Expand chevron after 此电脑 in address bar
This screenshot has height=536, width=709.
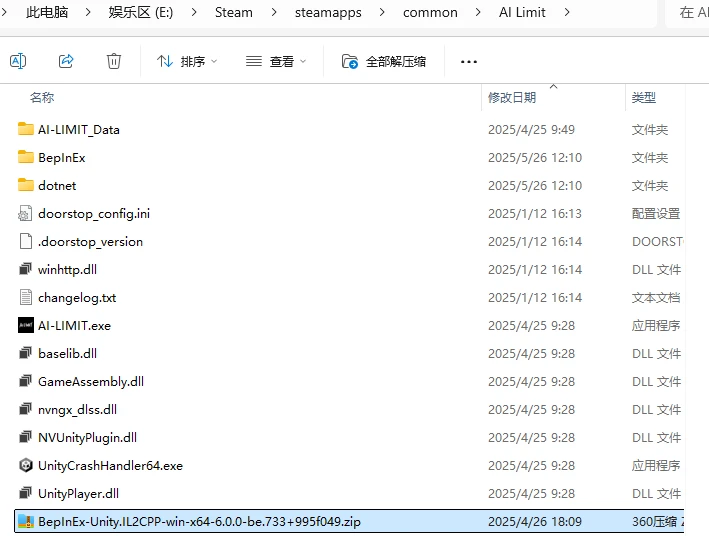pos(88,12)
